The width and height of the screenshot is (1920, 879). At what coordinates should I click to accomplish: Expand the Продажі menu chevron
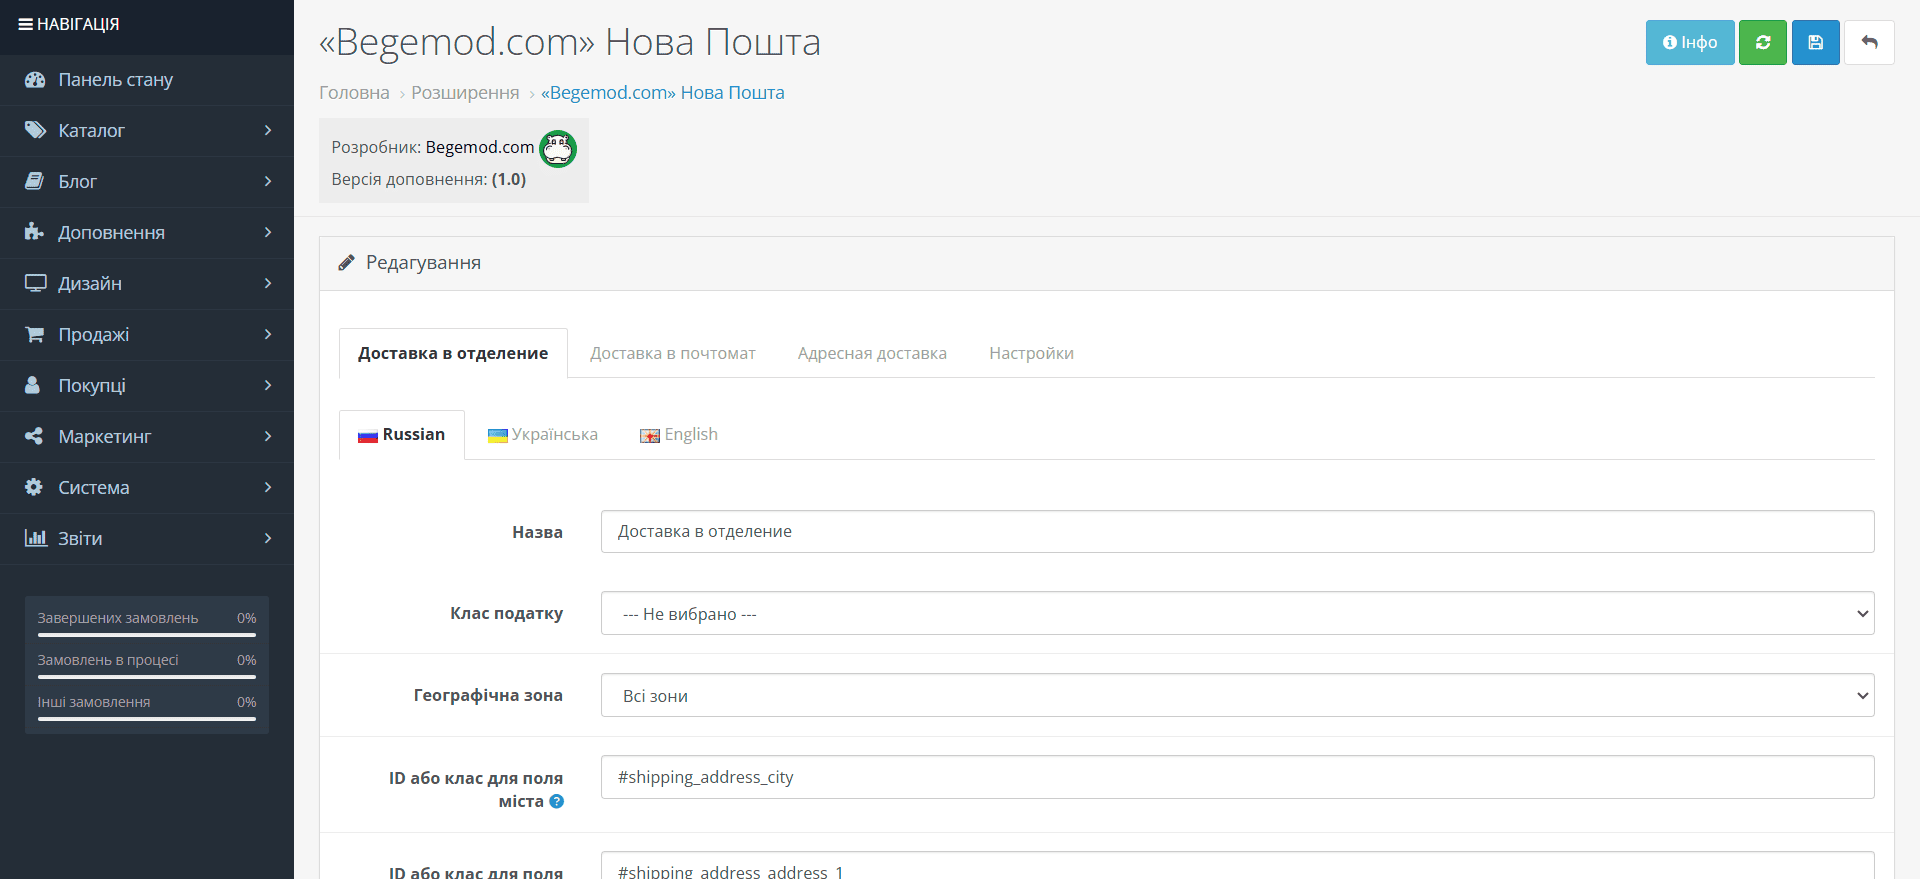(268, 334)
